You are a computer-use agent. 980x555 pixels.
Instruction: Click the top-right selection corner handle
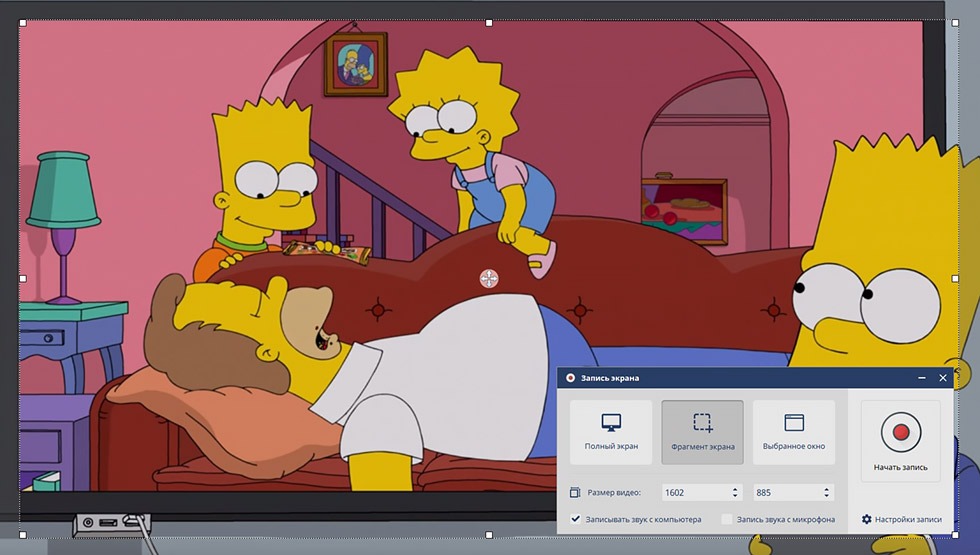[955, 23]
